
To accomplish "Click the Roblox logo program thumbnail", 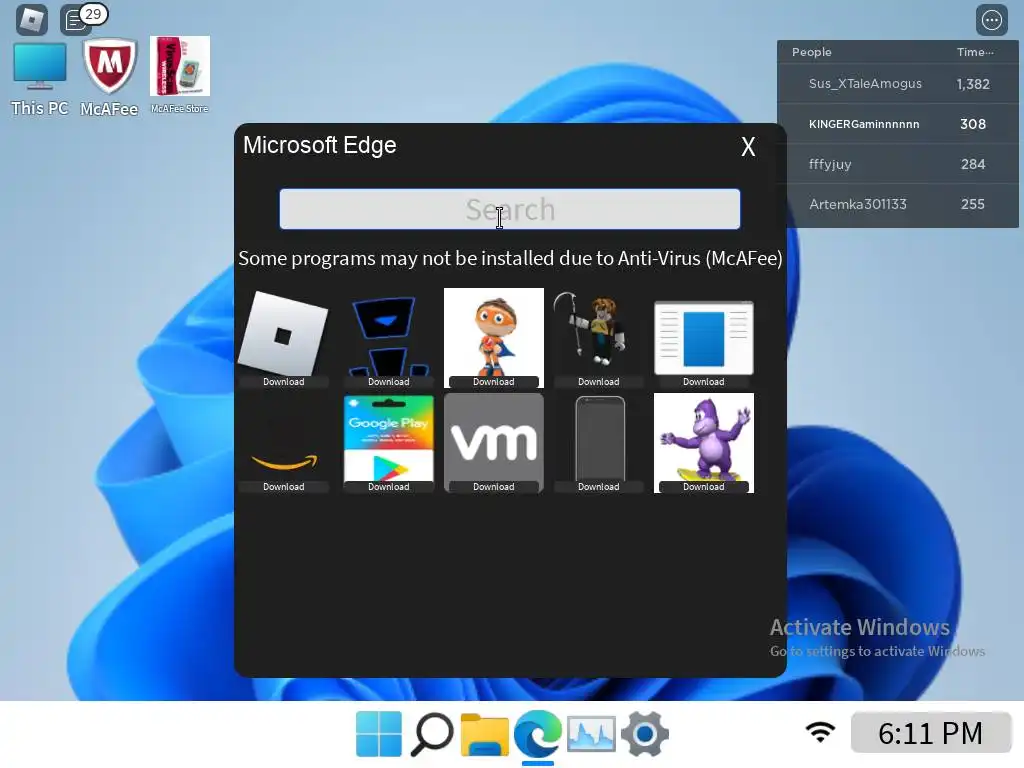I will click(x=283, y=332).
